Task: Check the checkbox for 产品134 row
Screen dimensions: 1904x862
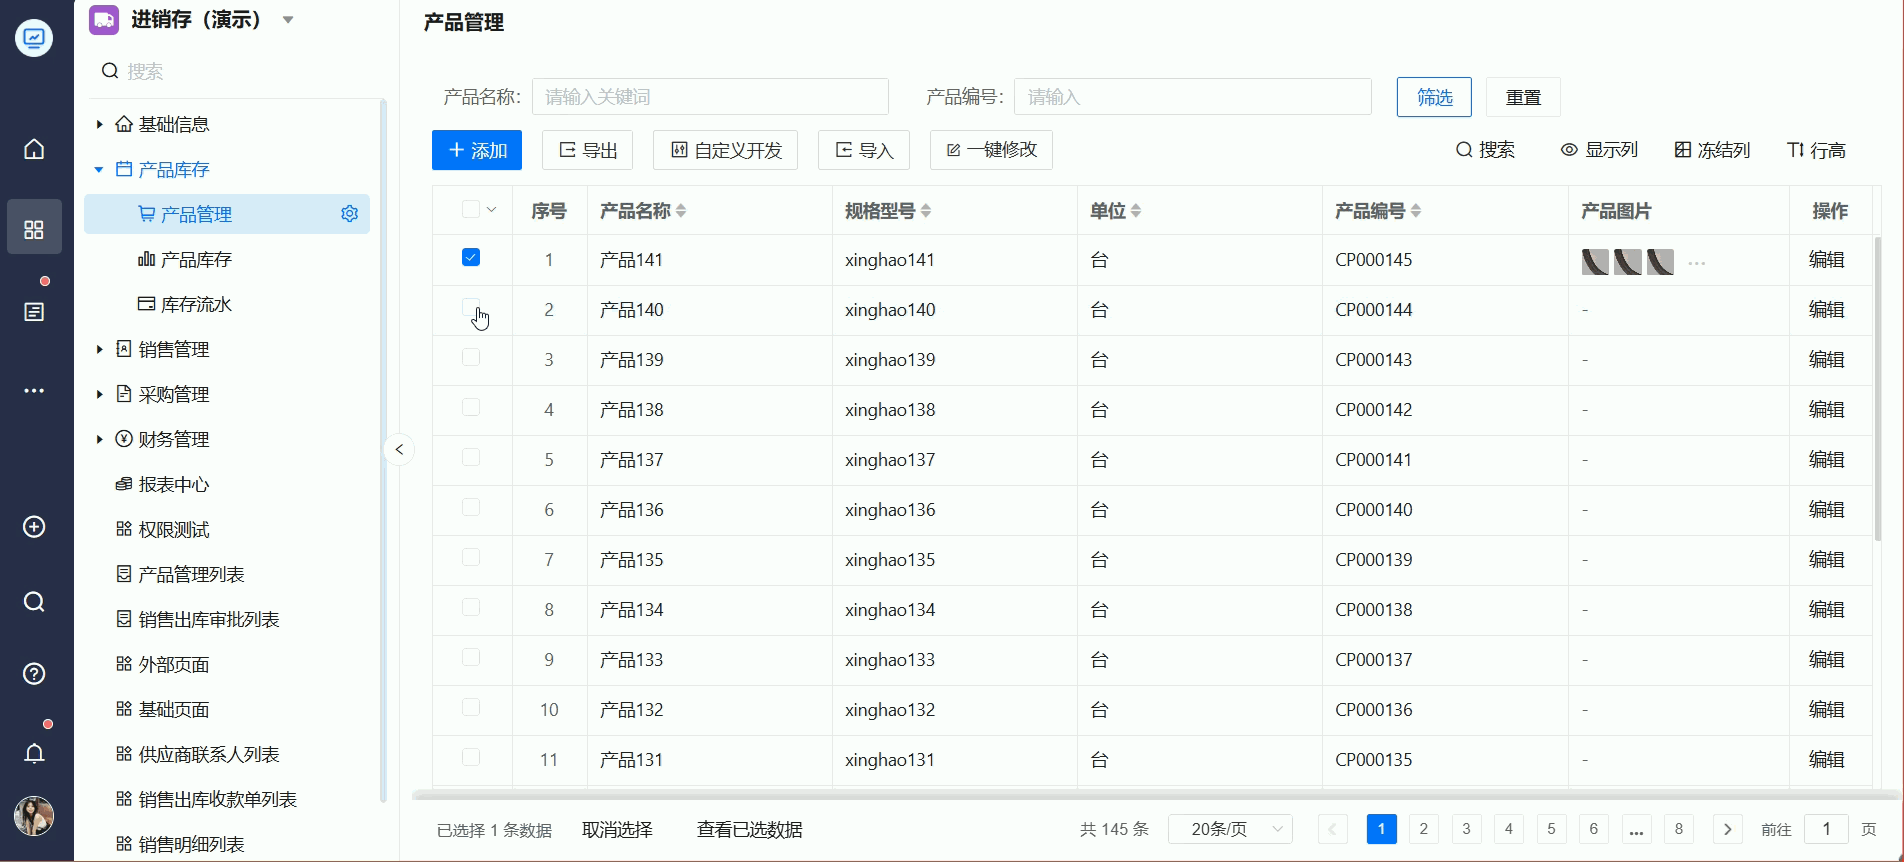Action: (x=471, y=607)
